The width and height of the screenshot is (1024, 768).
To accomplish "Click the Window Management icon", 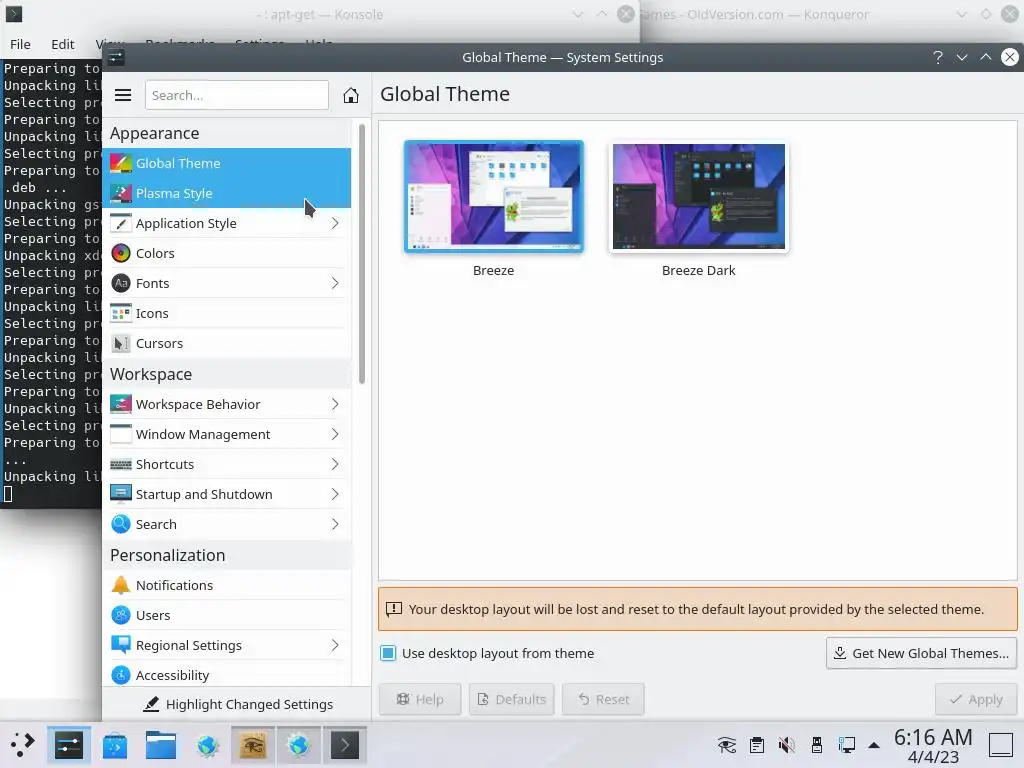I will [x=121, y=434].
